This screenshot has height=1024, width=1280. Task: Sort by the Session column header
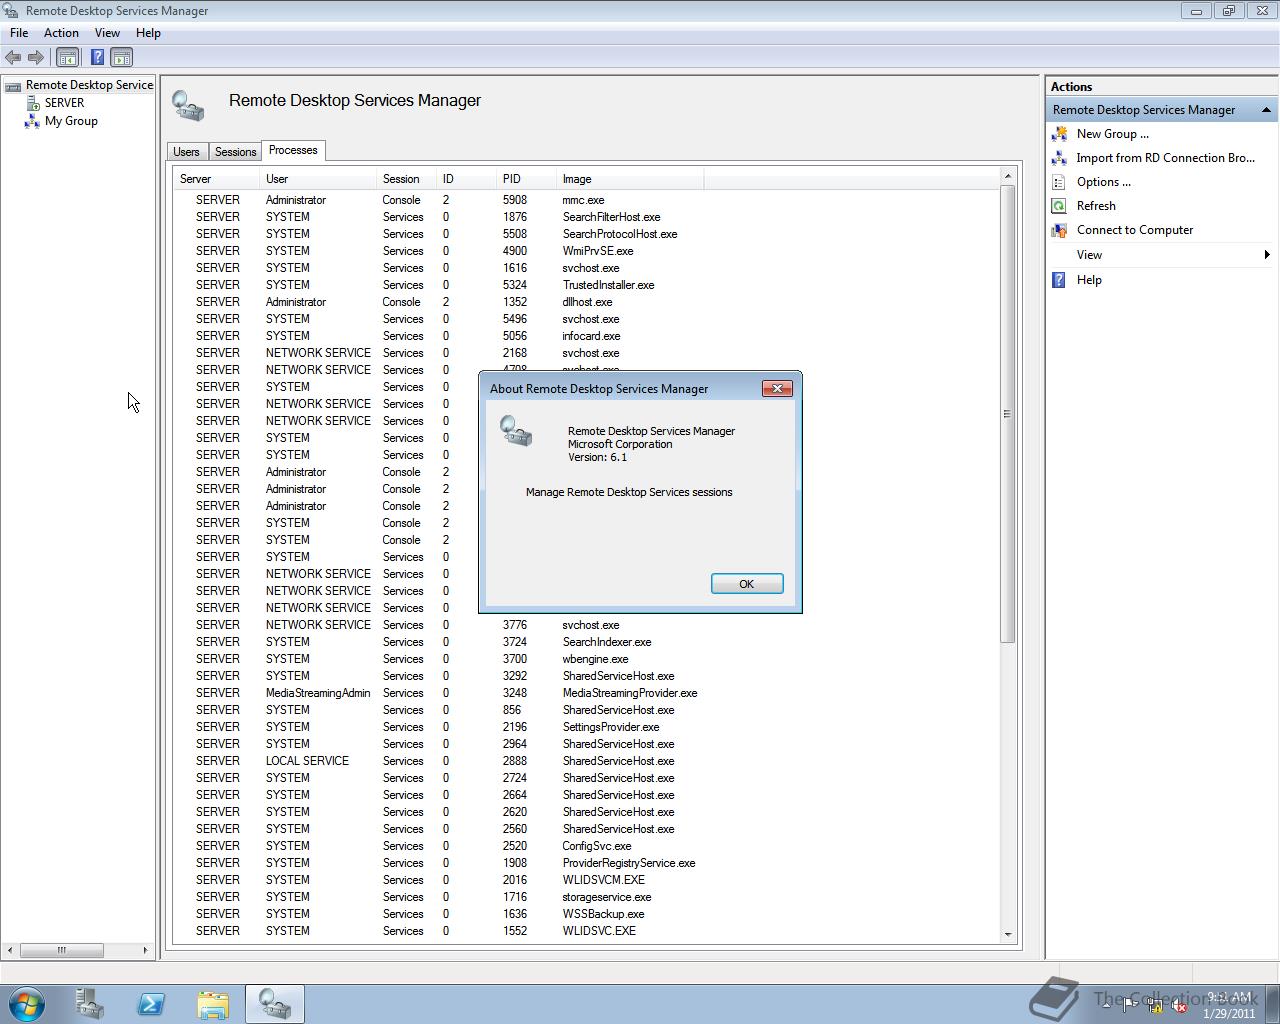[x=406, y=179]
